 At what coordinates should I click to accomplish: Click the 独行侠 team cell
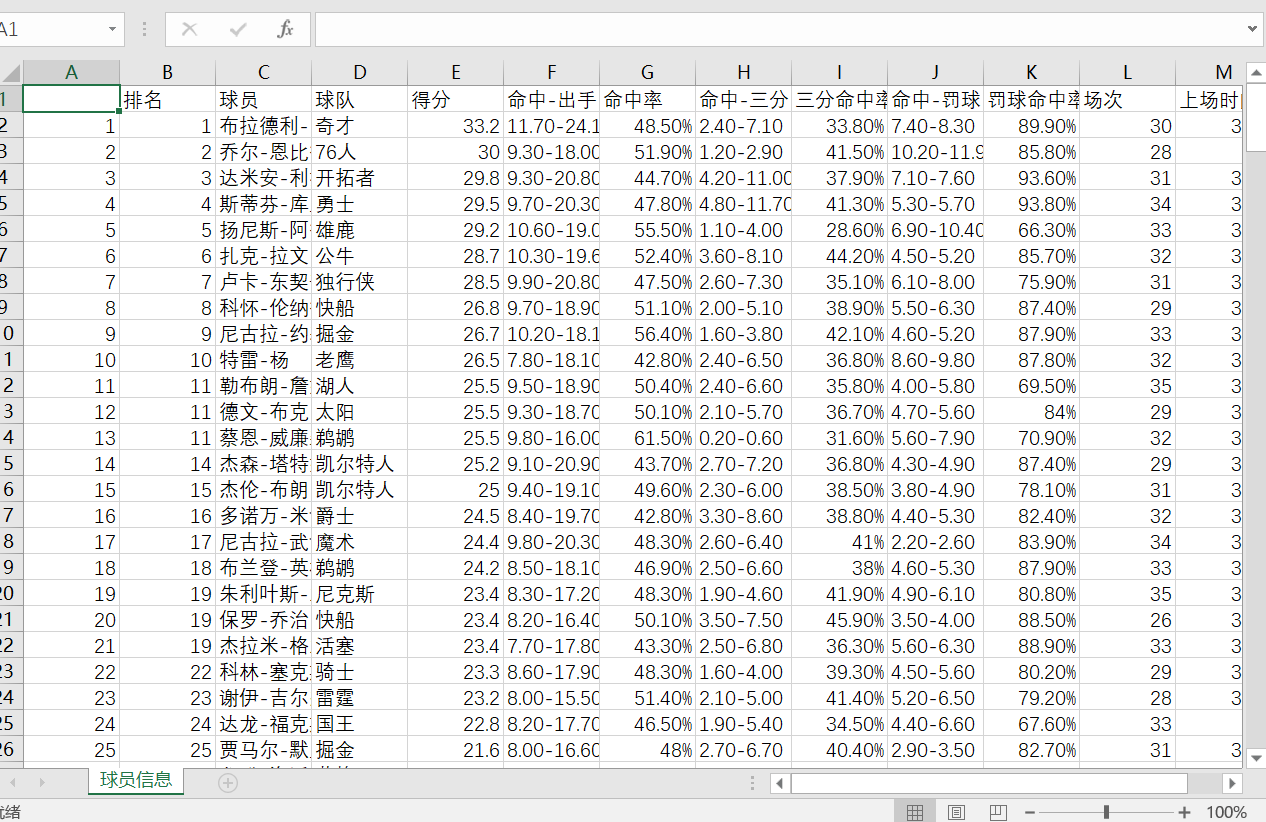coord(359,282)
